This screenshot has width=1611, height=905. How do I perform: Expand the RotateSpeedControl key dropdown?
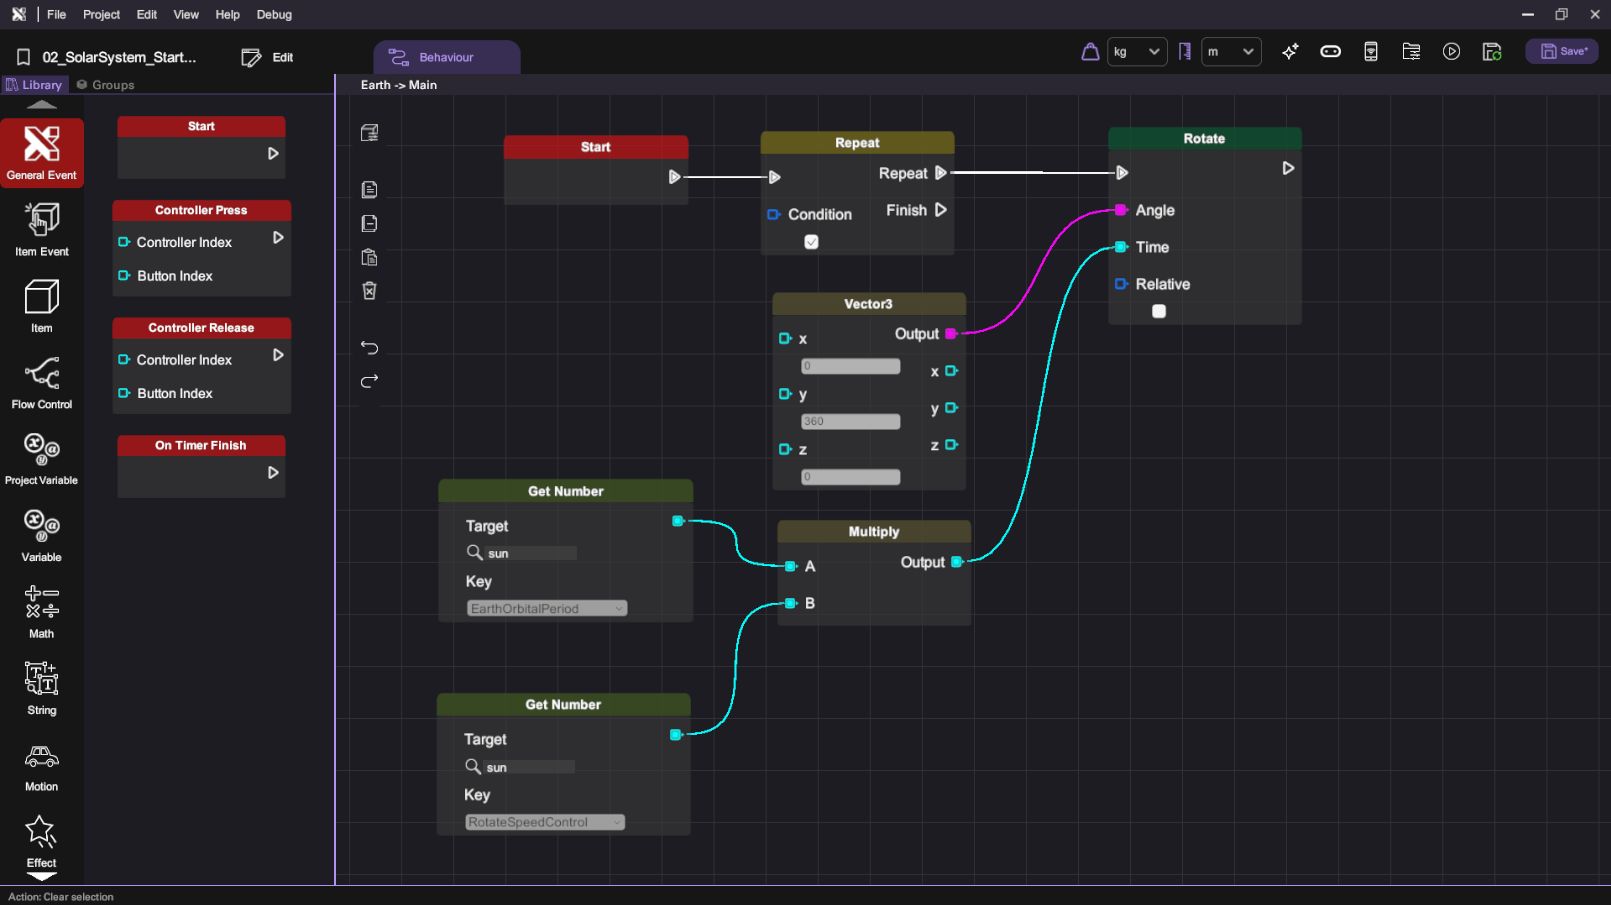[545, 822]
